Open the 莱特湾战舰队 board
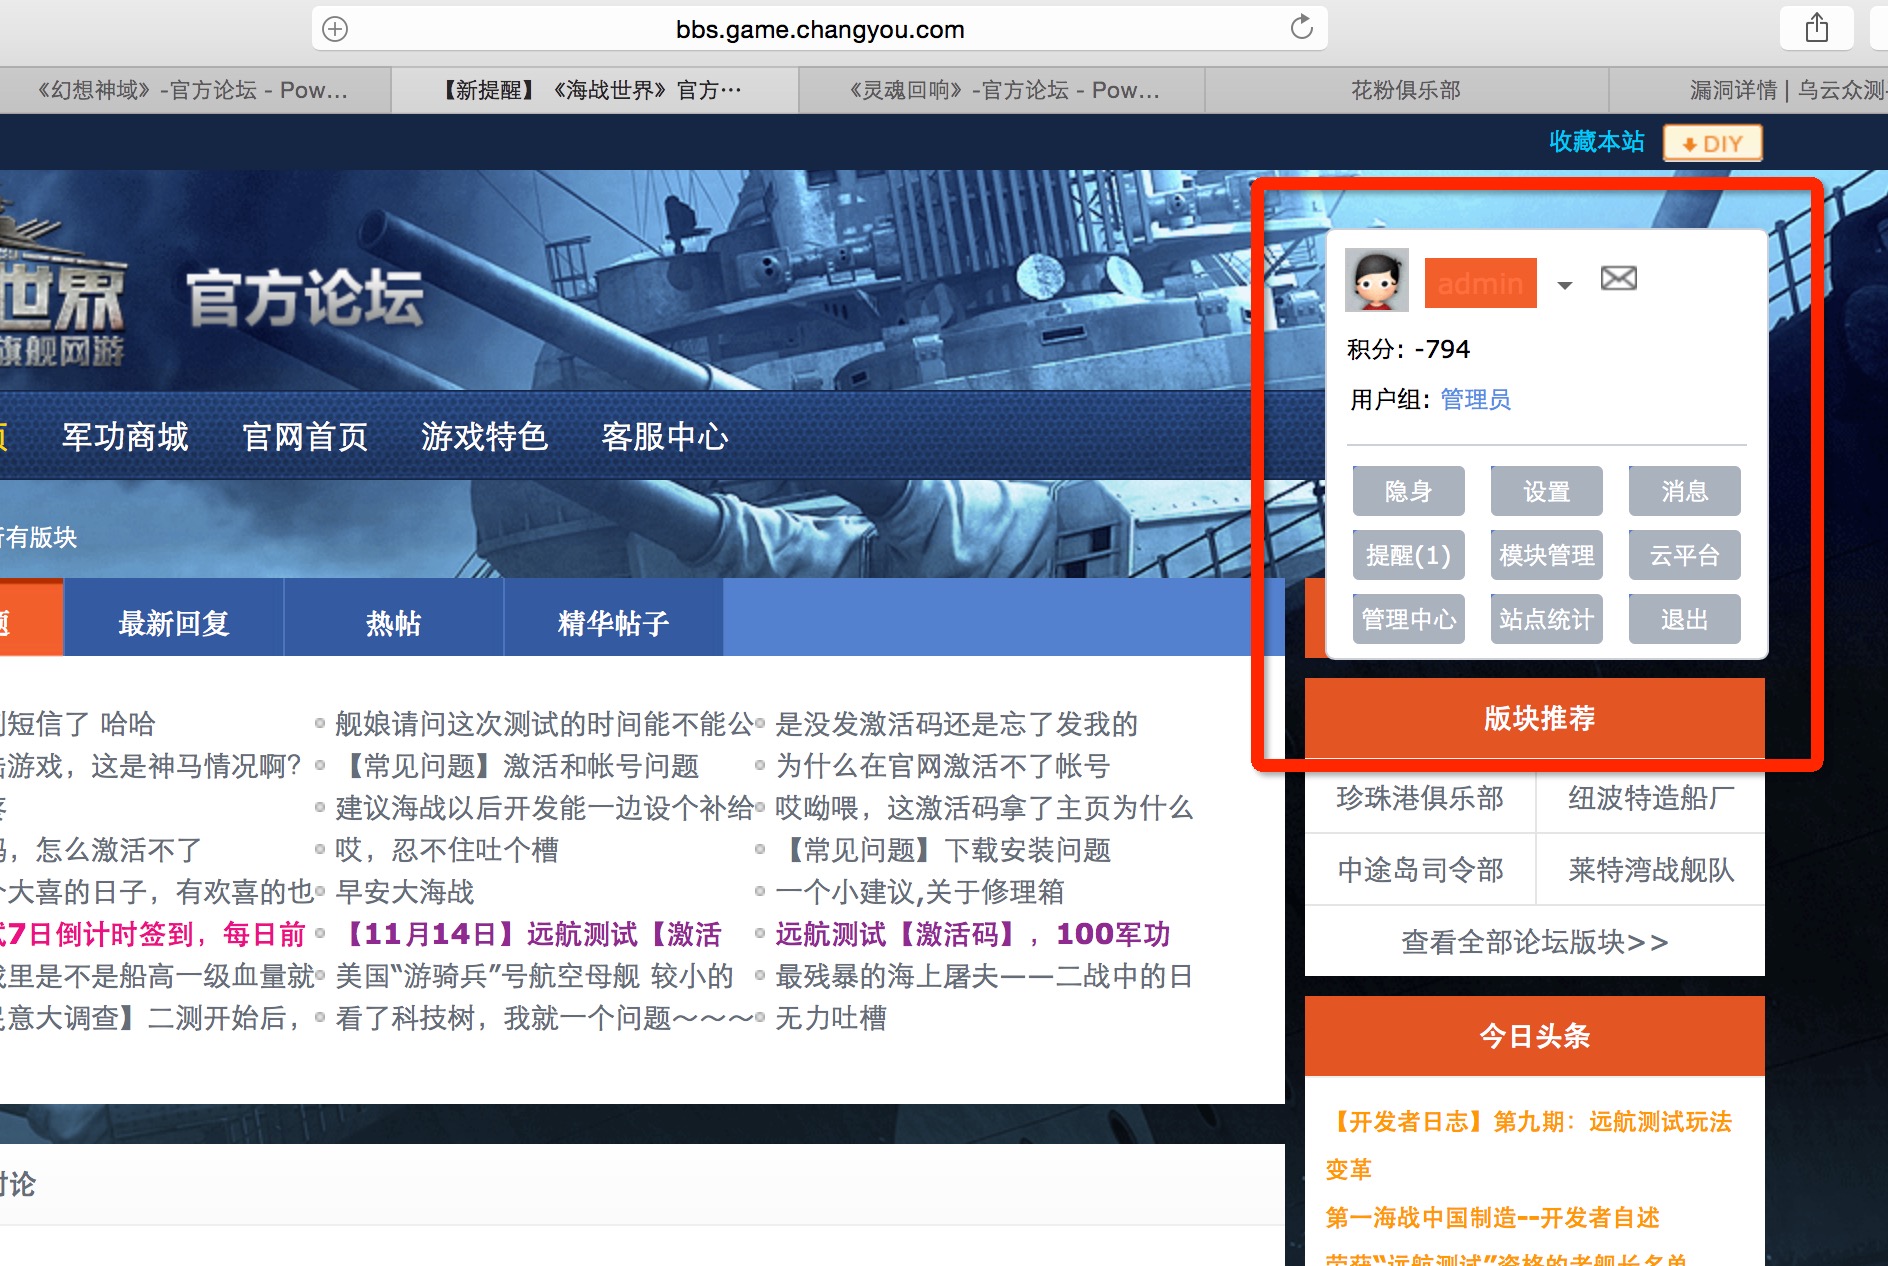Screen dimensions: 1888x1266 [1651, 870]
